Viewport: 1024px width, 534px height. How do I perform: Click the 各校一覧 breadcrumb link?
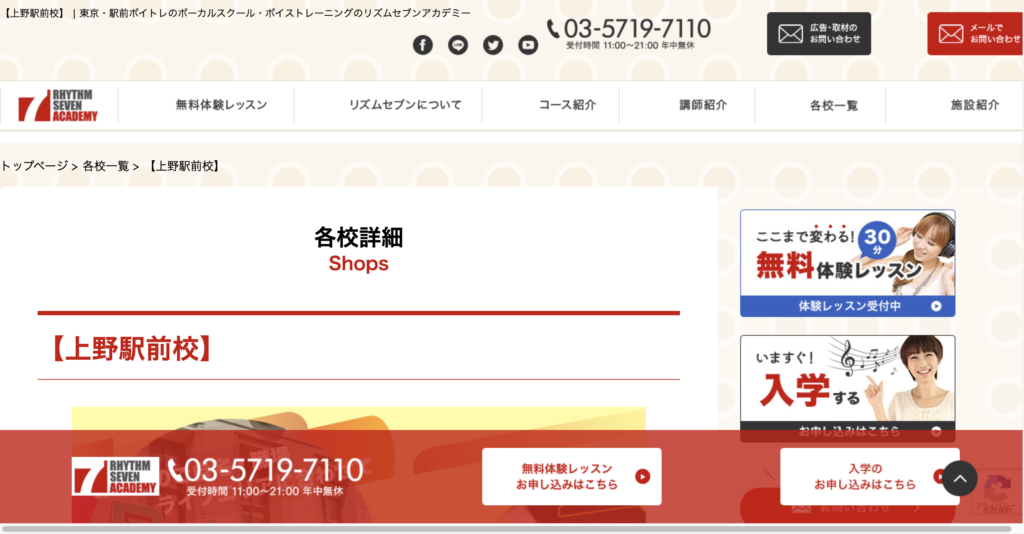pos(106,166)
